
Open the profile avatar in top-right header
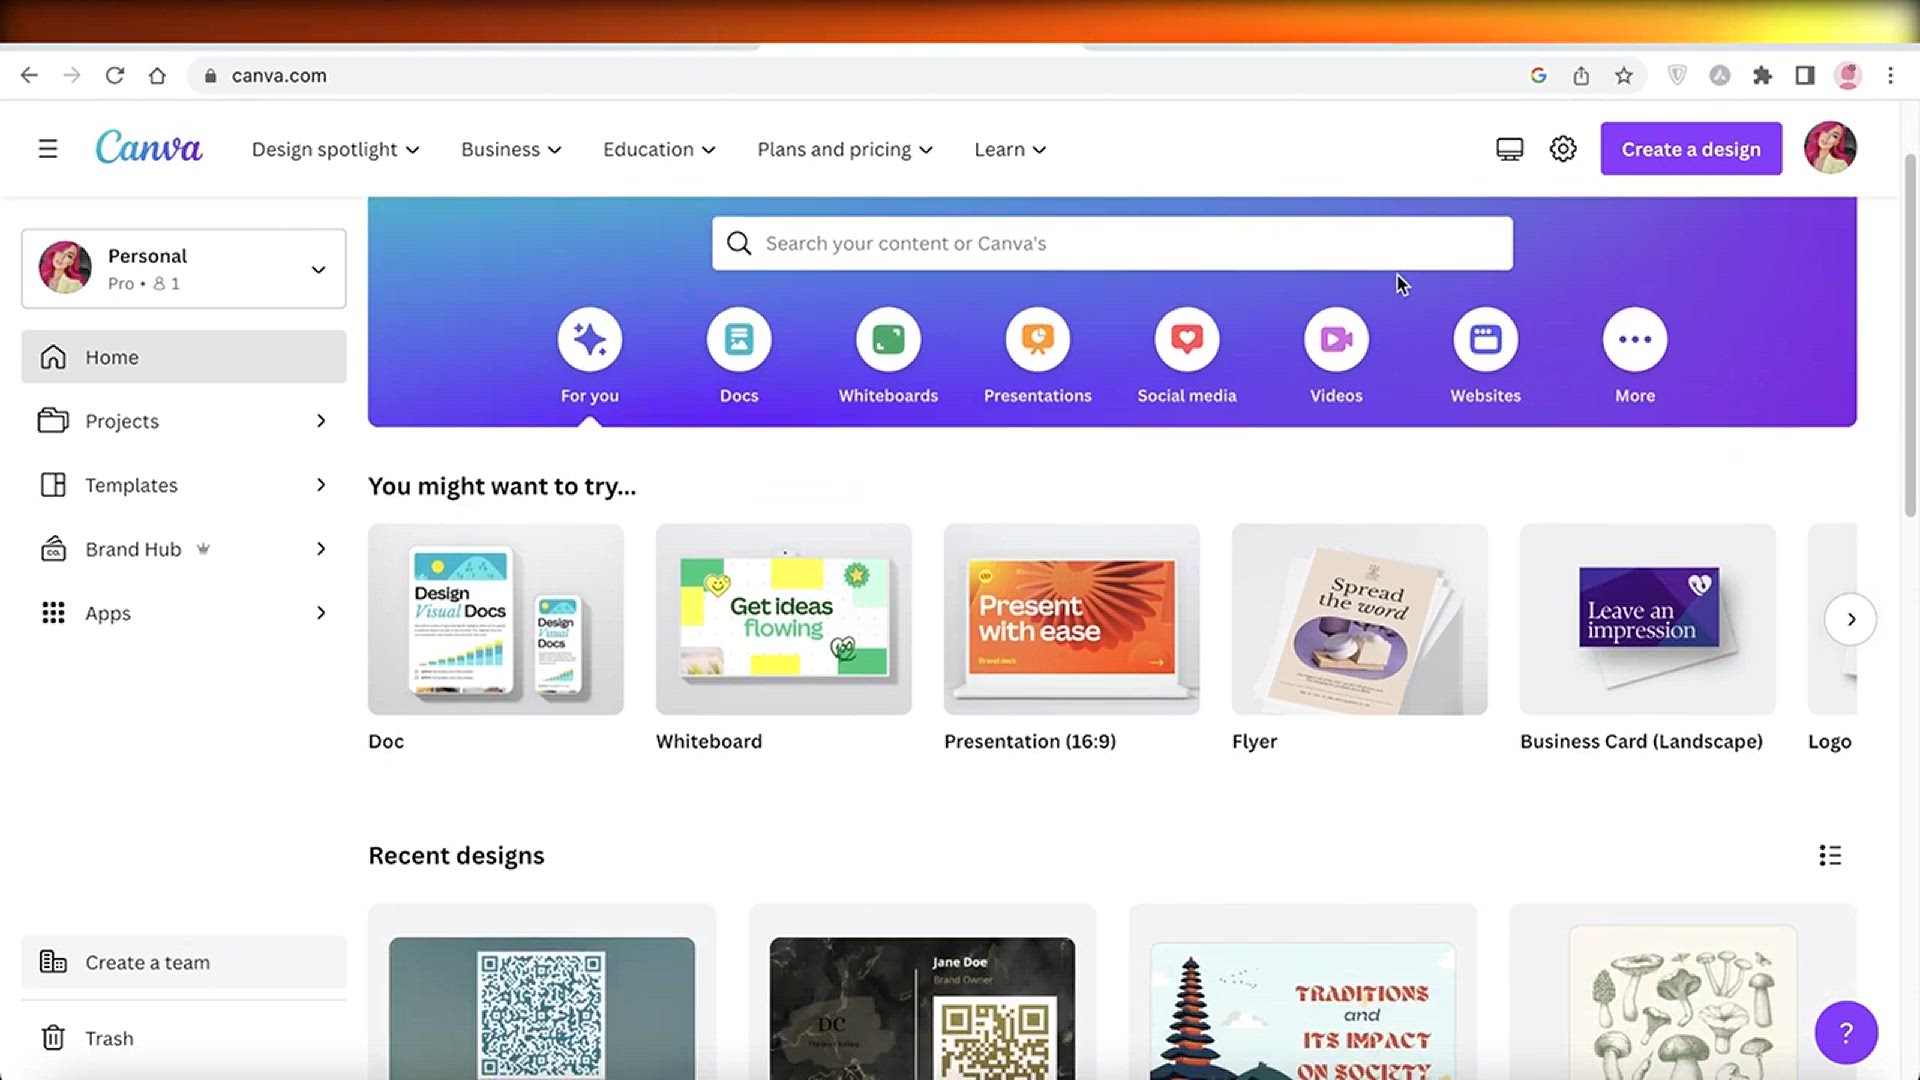(1830, 148)
